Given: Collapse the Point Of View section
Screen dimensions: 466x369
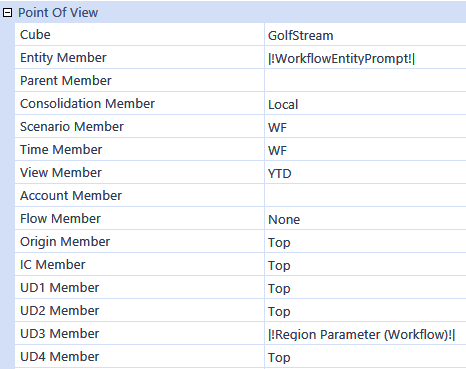Looking at the screenshot, I should [x=7, y=13].
